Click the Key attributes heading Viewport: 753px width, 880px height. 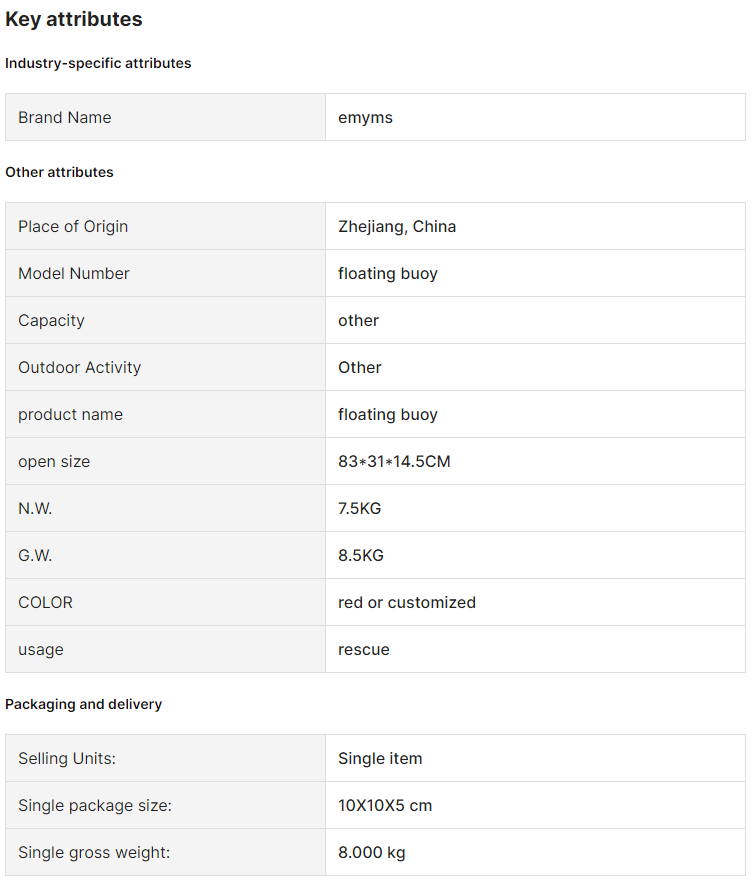coord(74,19)
